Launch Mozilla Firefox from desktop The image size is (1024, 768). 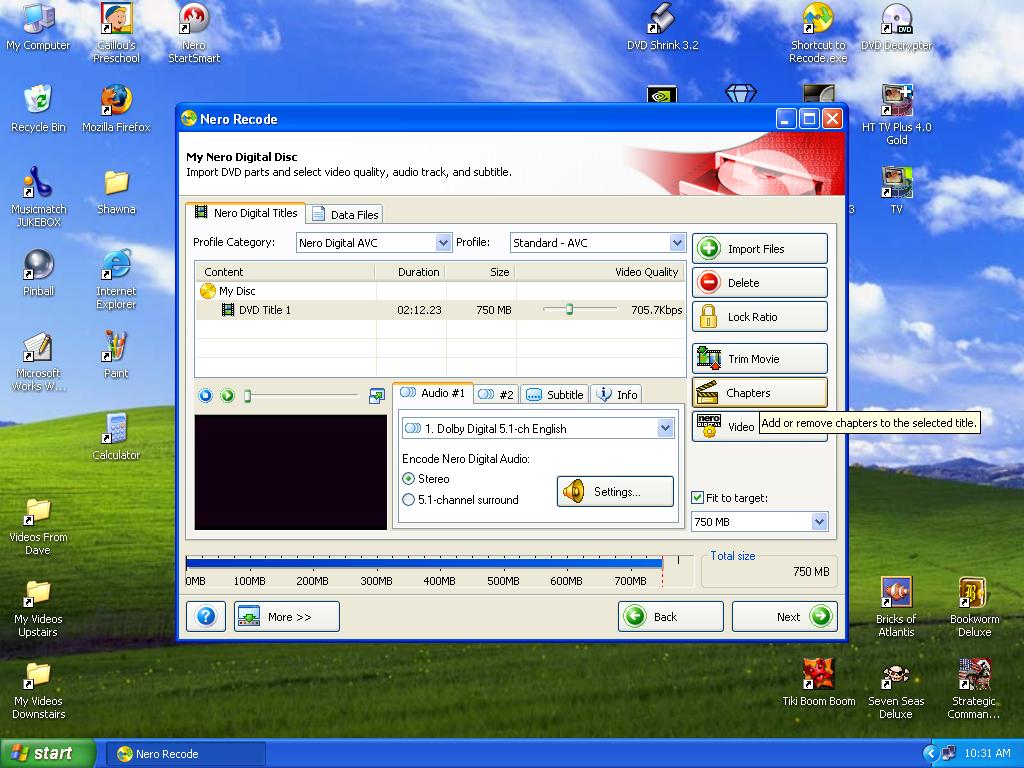pos(116,110)
